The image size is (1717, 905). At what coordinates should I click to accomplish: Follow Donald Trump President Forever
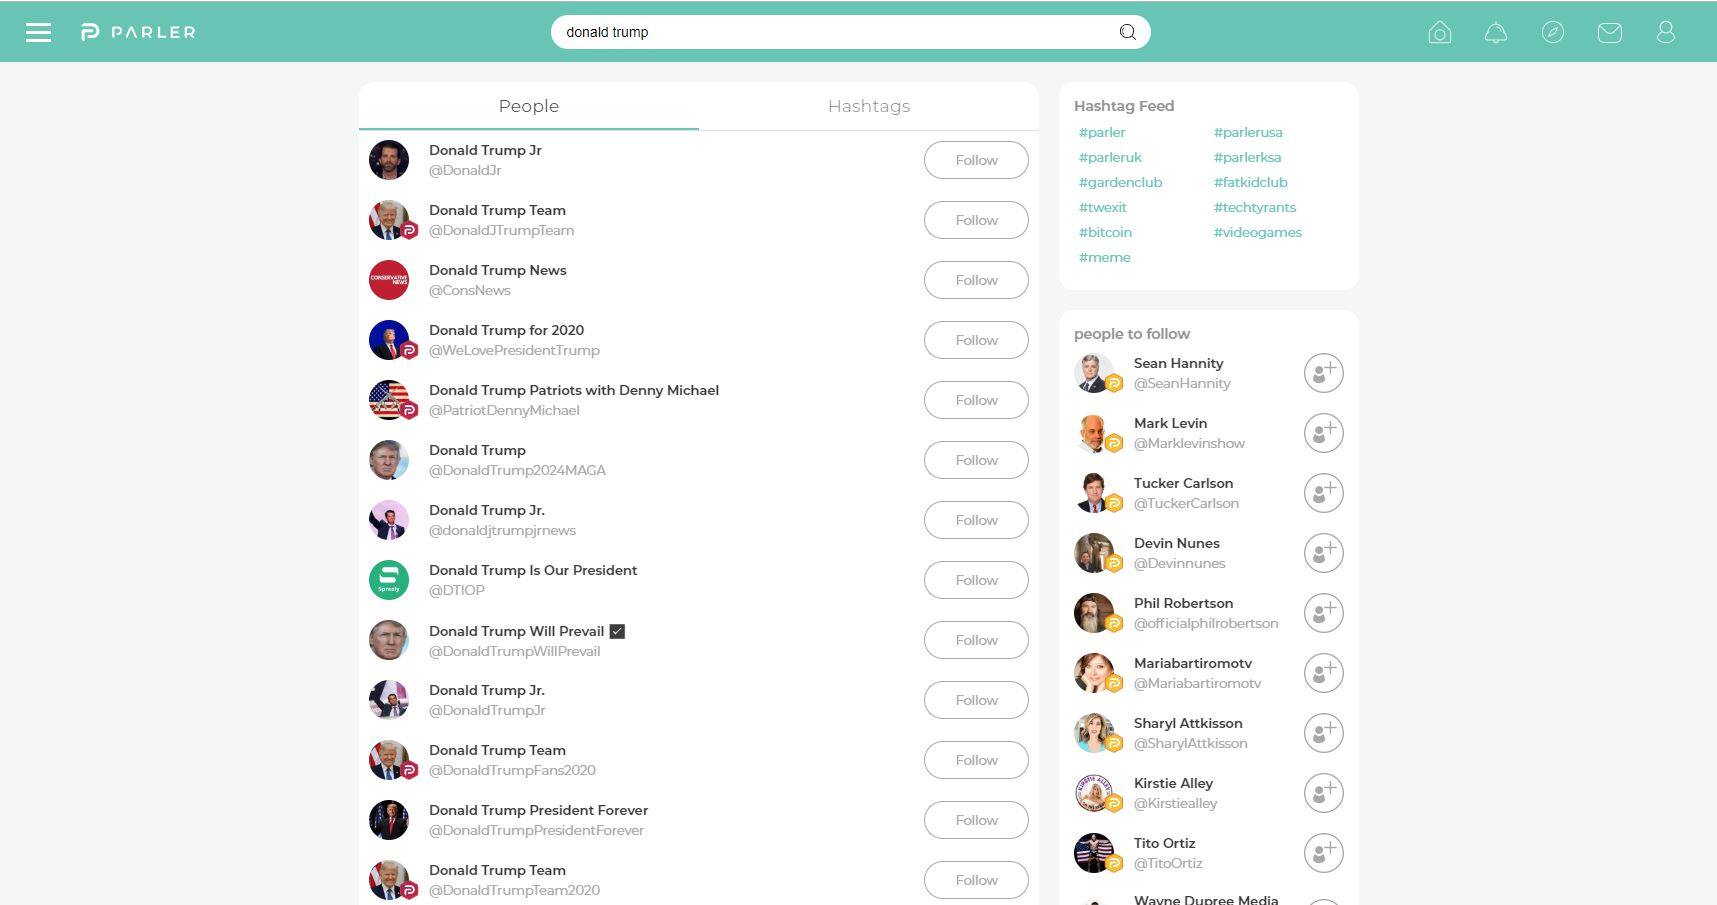[976, 820]
